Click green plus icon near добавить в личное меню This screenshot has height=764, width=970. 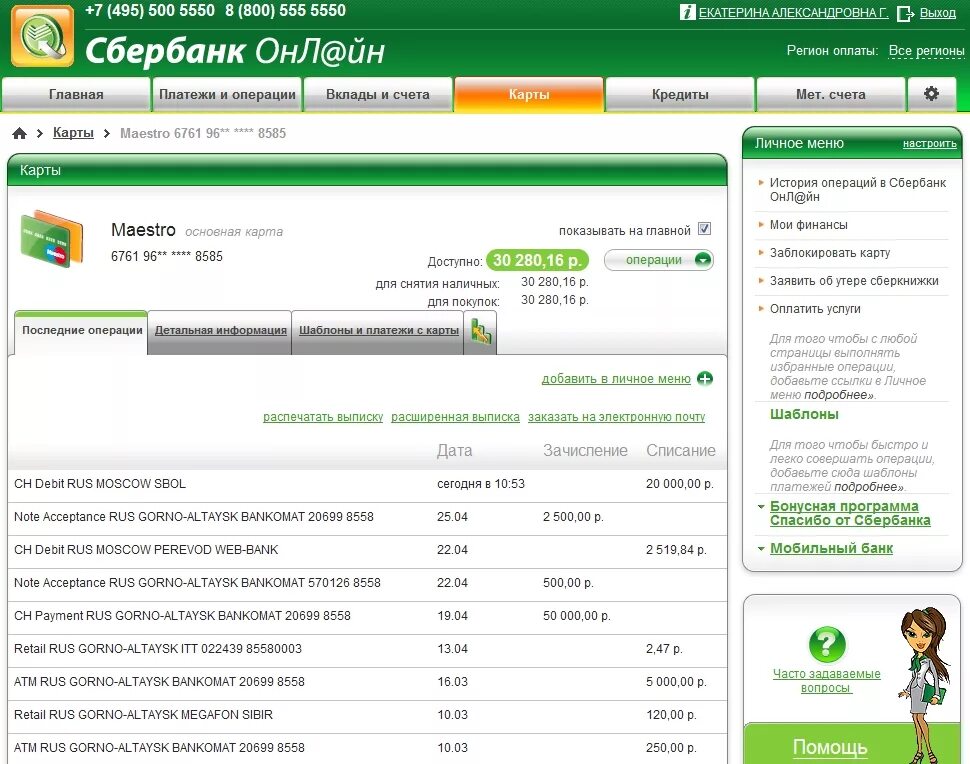[x=705, y=379]
